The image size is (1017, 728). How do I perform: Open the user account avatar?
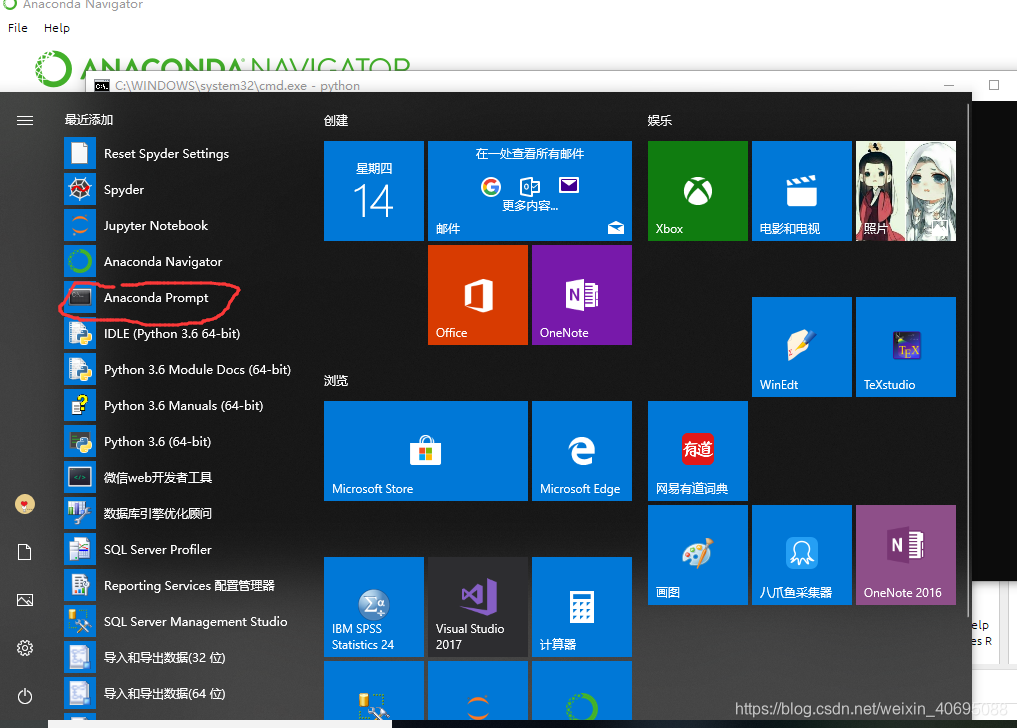pyautogui.click(x=25, y=504)
